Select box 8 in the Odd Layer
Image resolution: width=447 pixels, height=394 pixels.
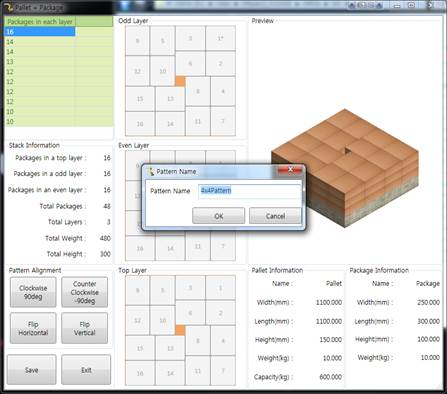click(x=198, y=91)
